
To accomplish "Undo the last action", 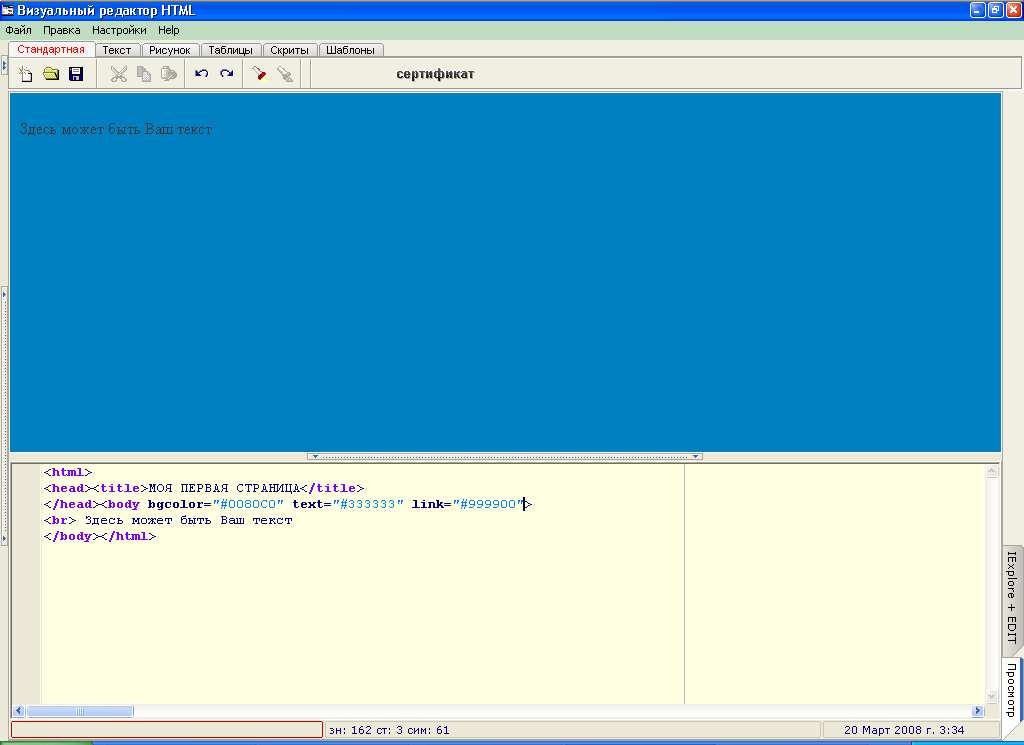I will pos(201,74).
